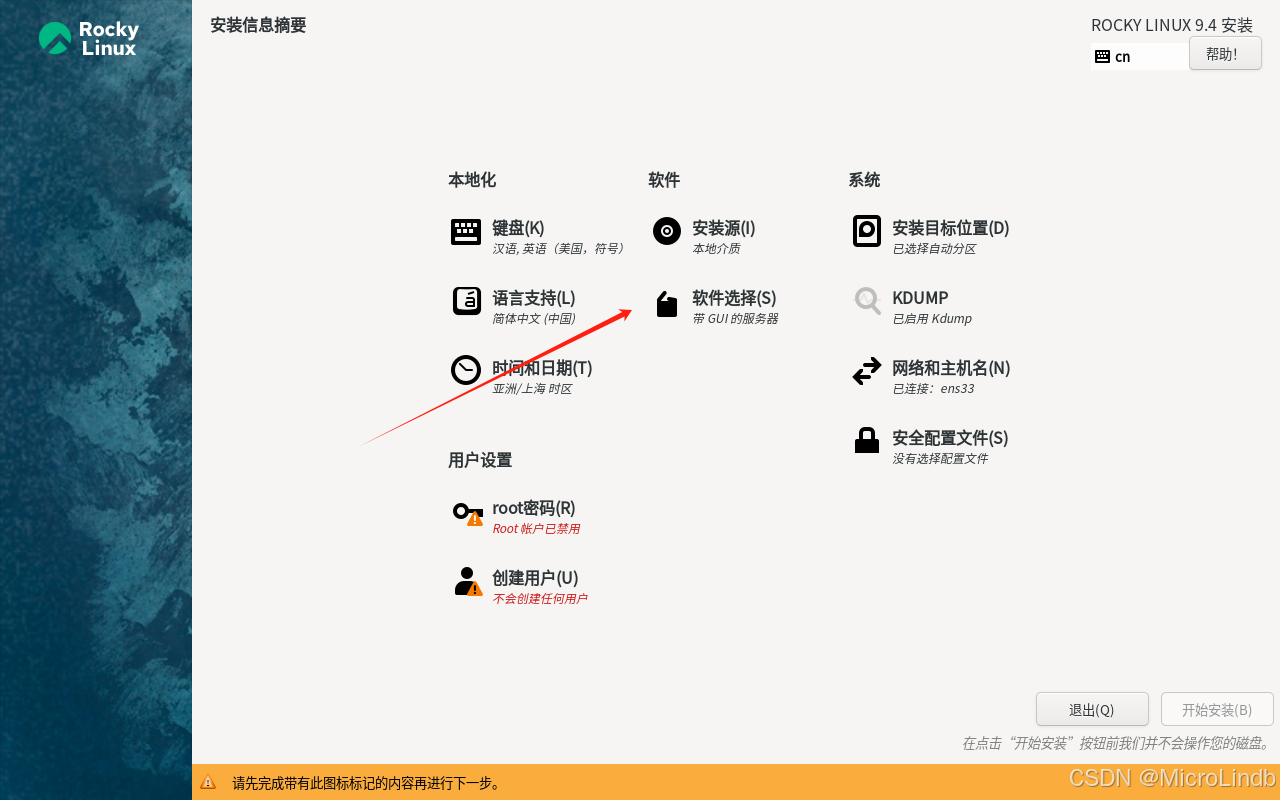The image size is (1280, 800).
Task: Open the installation source disc icon
Action: [x=667, y=231]
